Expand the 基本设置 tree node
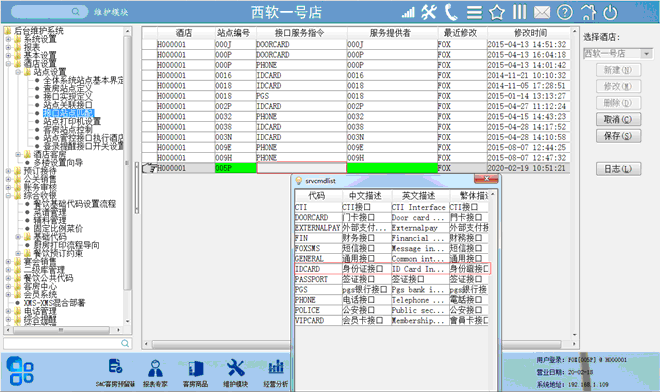The image size is (660, 392). coord(8,55)
